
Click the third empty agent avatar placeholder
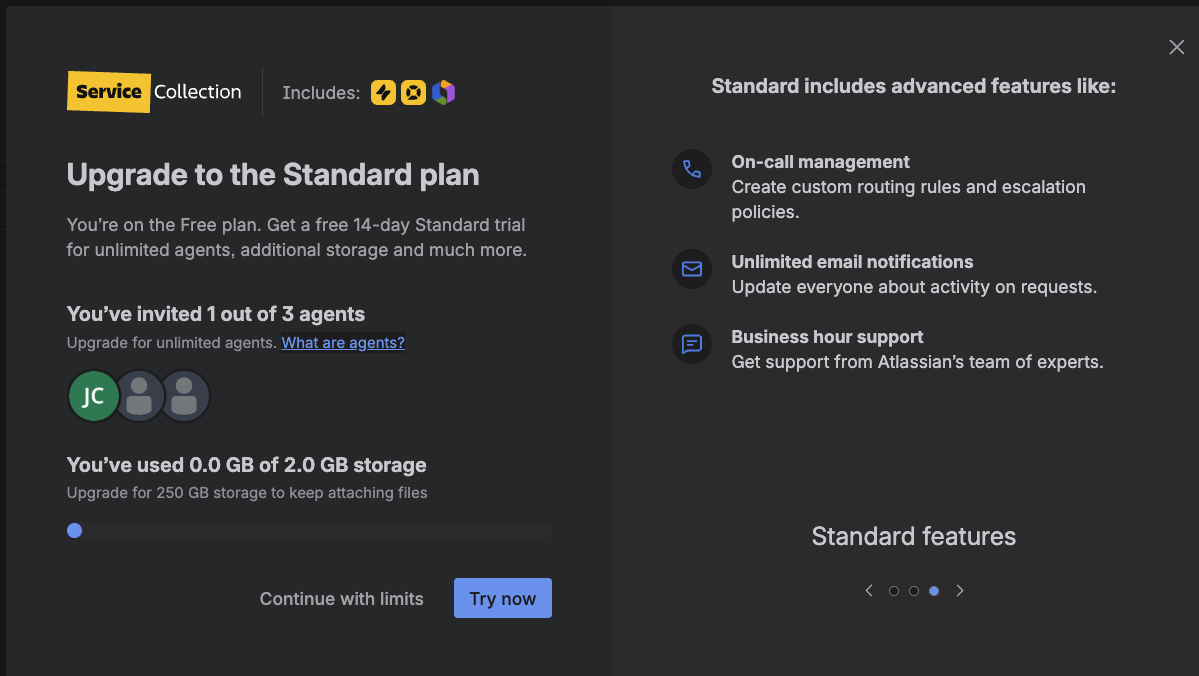pyautogui.click(x=185, y=396)
